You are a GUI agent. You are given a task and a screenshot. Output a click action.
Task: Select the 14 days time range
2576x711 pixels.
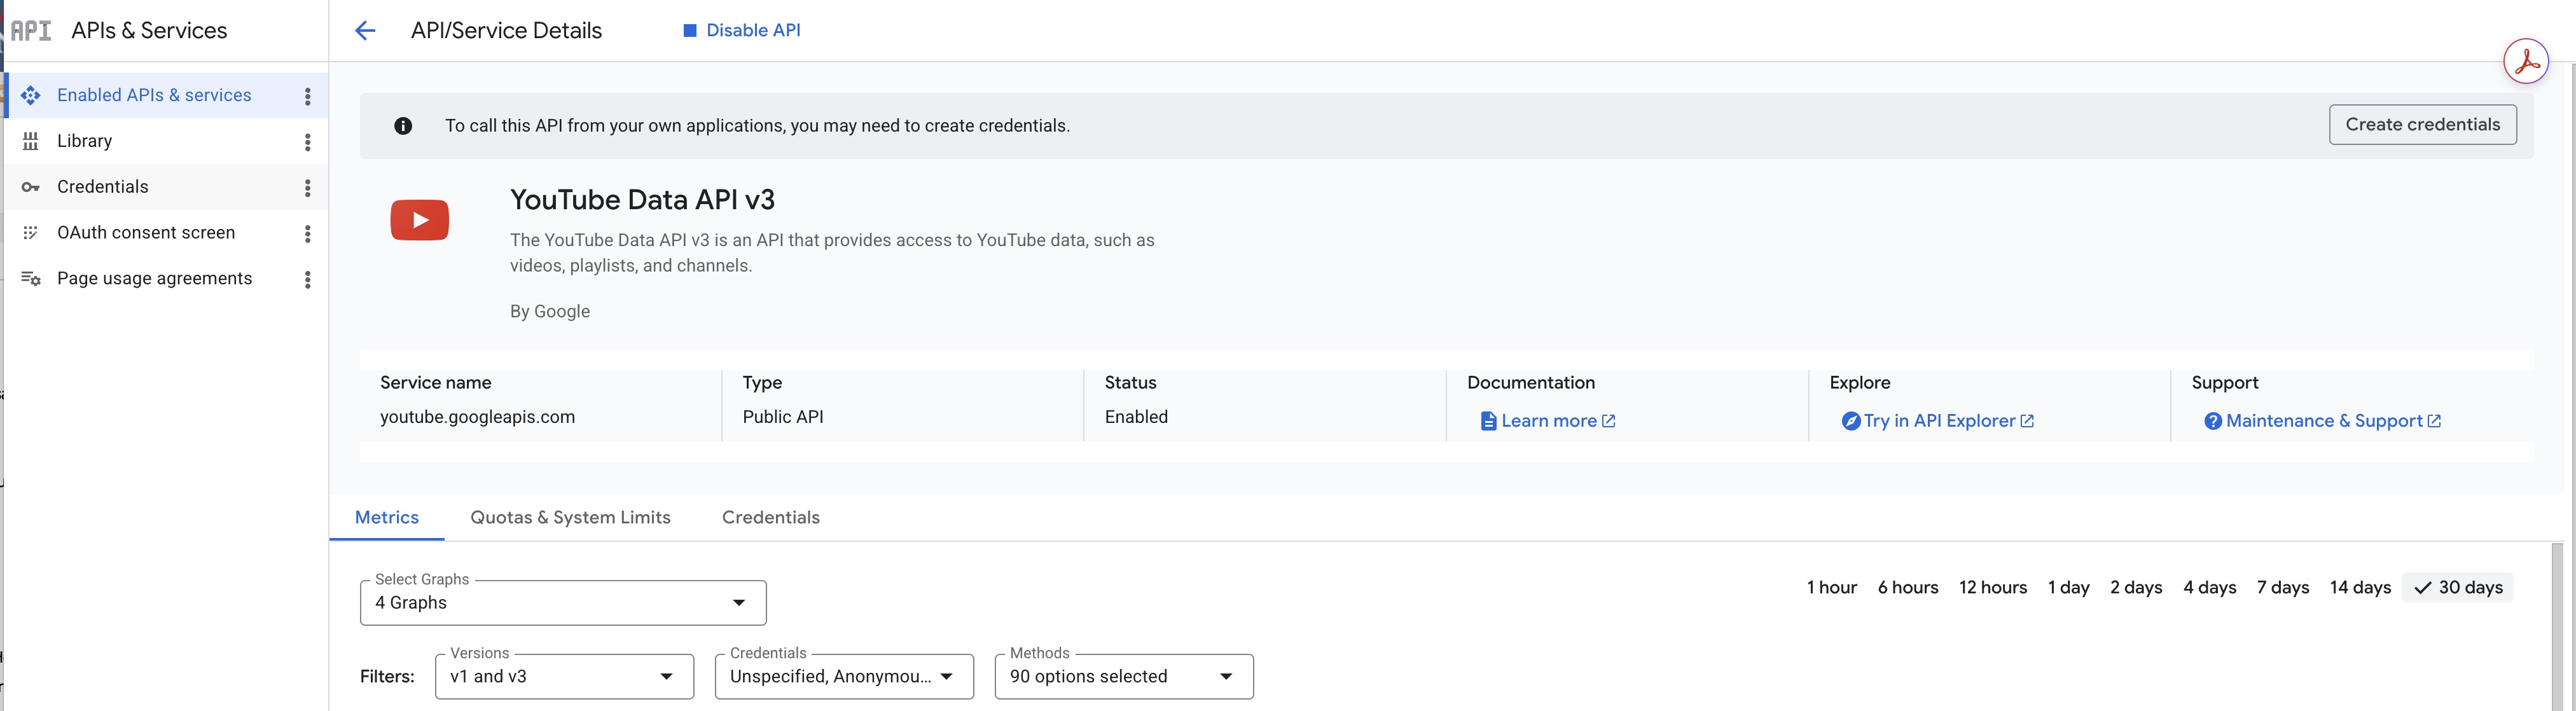coord(2360,588)
